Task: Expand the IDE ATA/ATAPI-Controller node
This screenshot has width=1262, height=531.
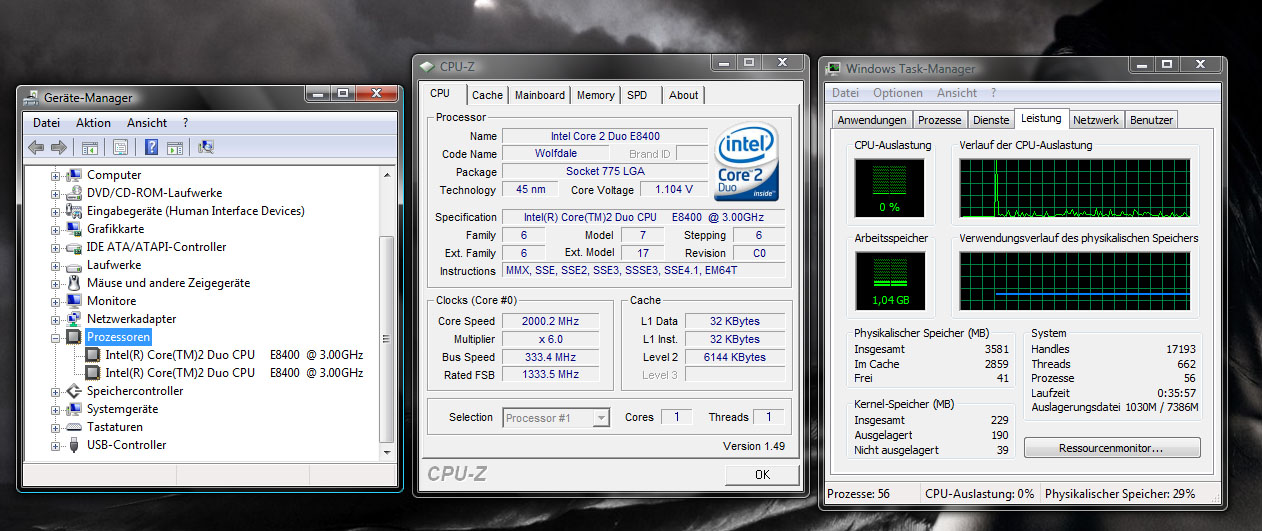Action: pyautogui.click(x=56, y=247)
